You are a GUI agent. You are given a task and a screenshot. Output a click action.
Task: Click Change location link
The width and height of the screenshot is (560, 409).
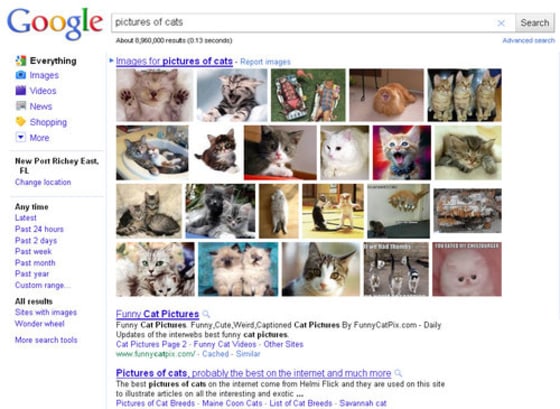click(43, 182)
